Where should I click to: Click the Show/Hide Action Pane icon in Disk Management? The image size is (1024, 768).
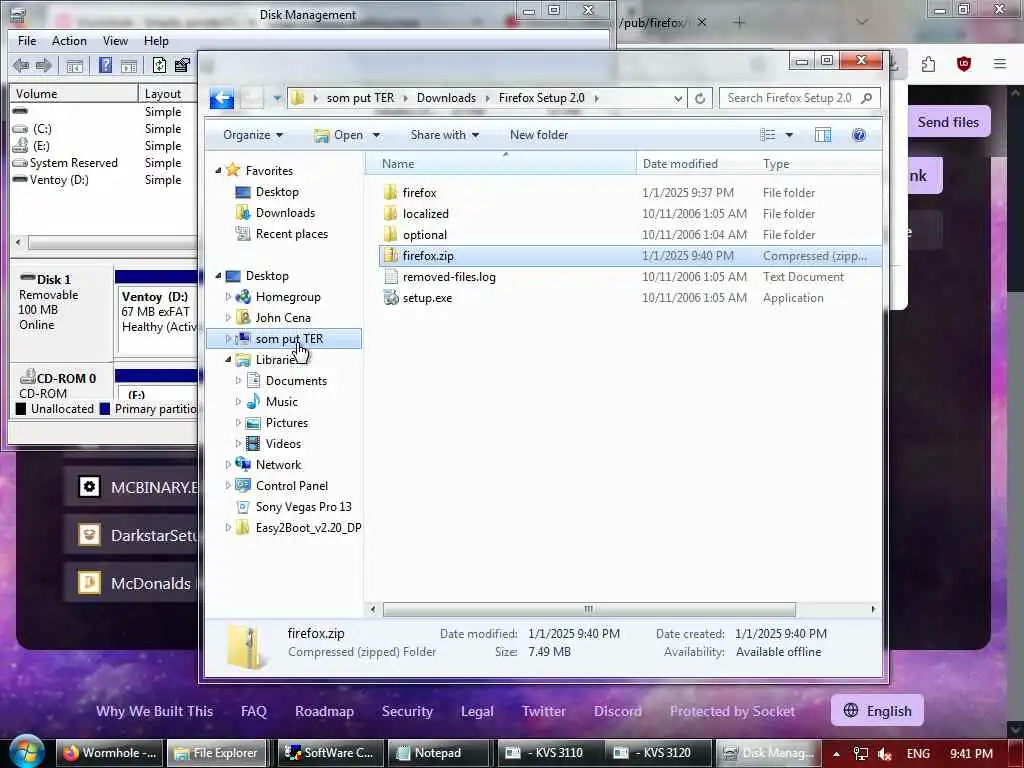tap(129, 65)
